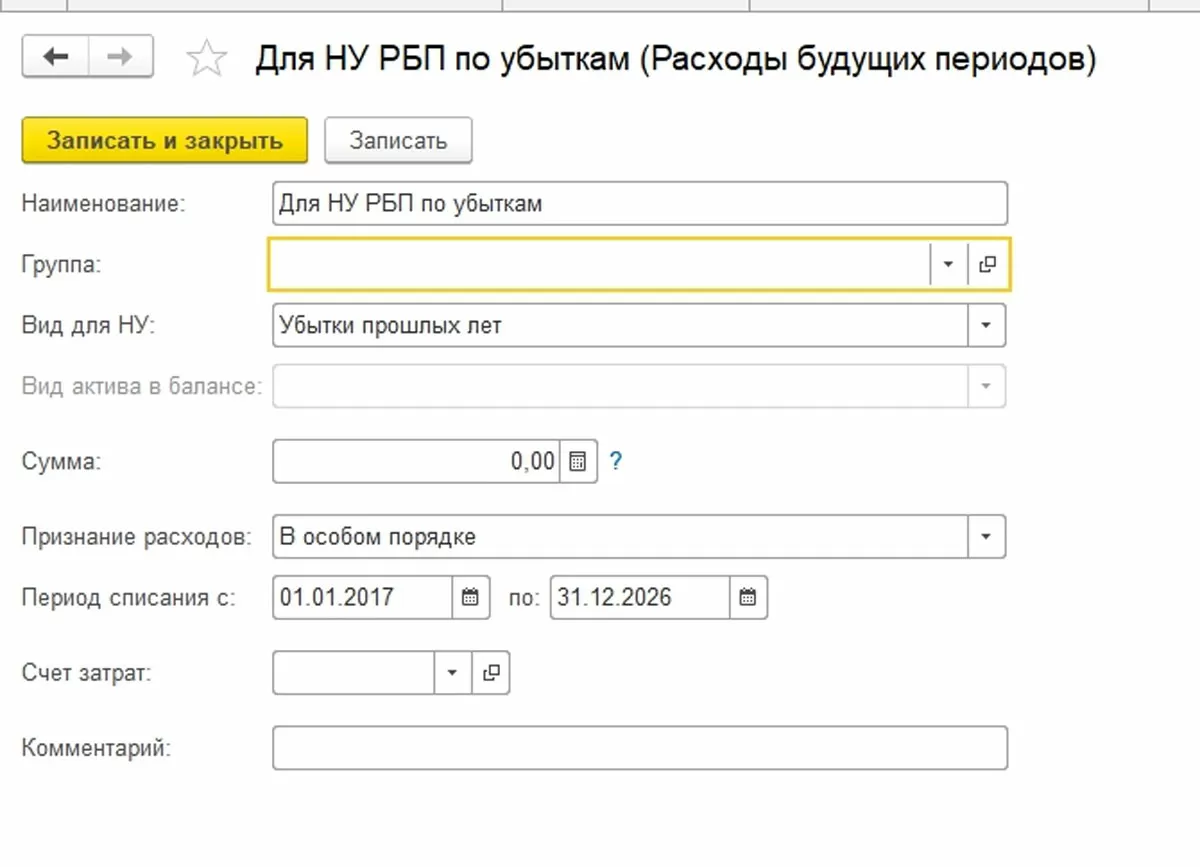The height and width of the screenshot is (867, 1200).
Task: Add form to favorites with star icon
Action: 206,59
